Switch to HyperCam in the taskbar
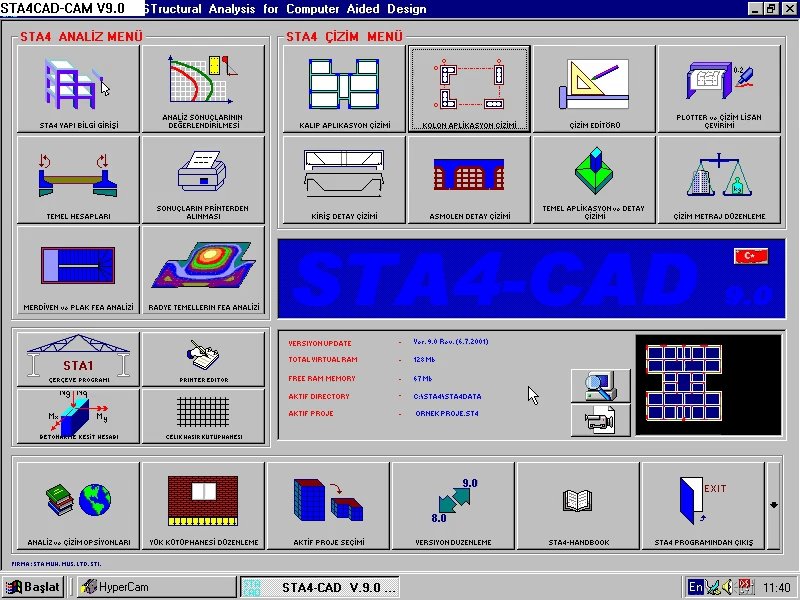Image resolution: width=800 pixels, height=600 pixels. tap(156, 587)
